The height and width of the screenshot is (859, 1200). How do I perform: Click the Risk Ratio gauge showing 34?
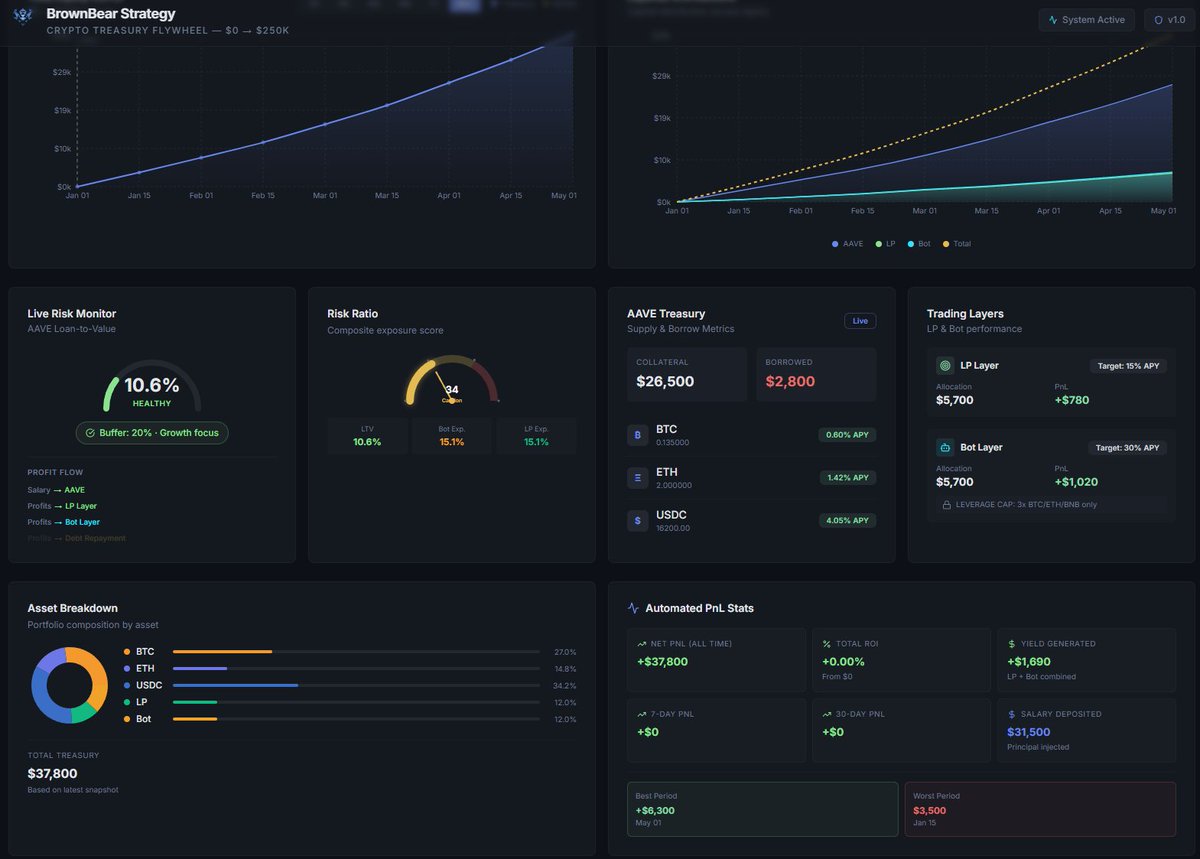[452, 380]
